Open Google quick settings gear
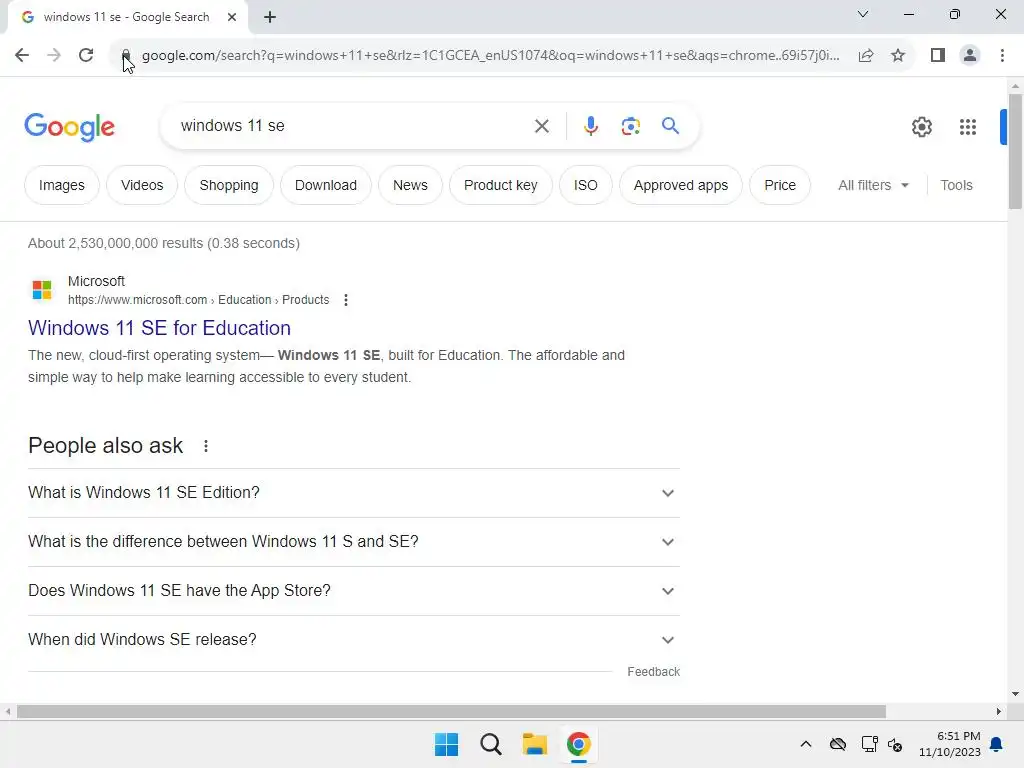The height and width of the screenshot is (768, 1024). (x=921, y=127)
